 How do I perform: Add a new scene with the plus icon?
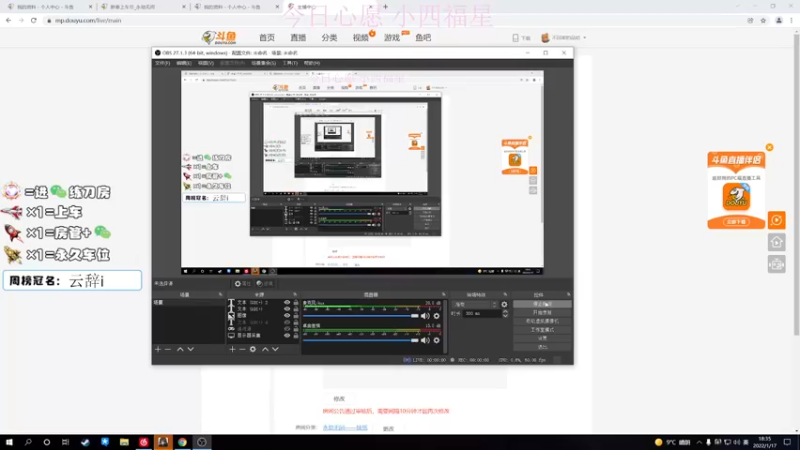click(x=158, y=349)
